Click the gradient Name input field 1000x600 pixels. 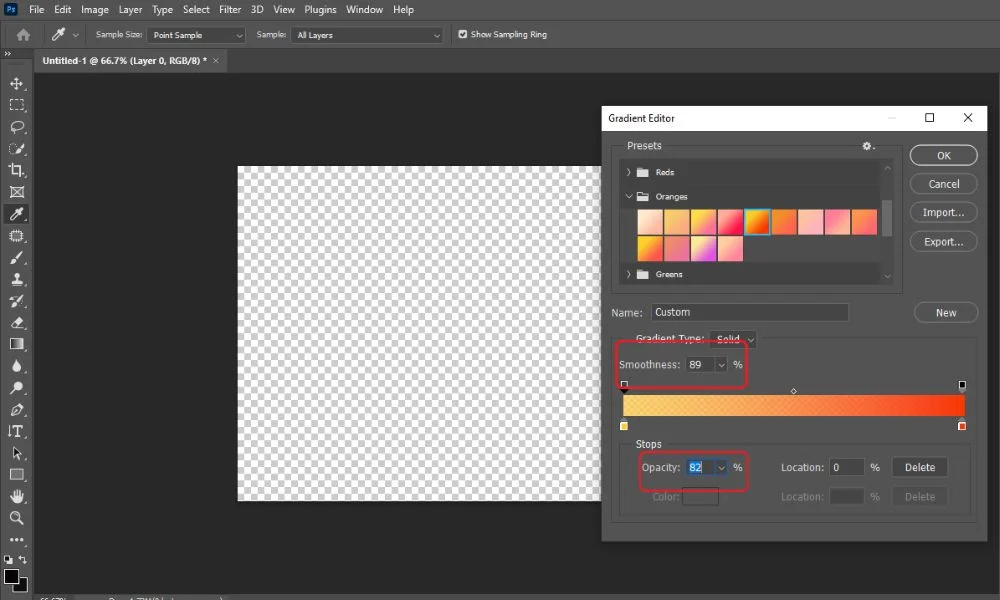(750, 312)
